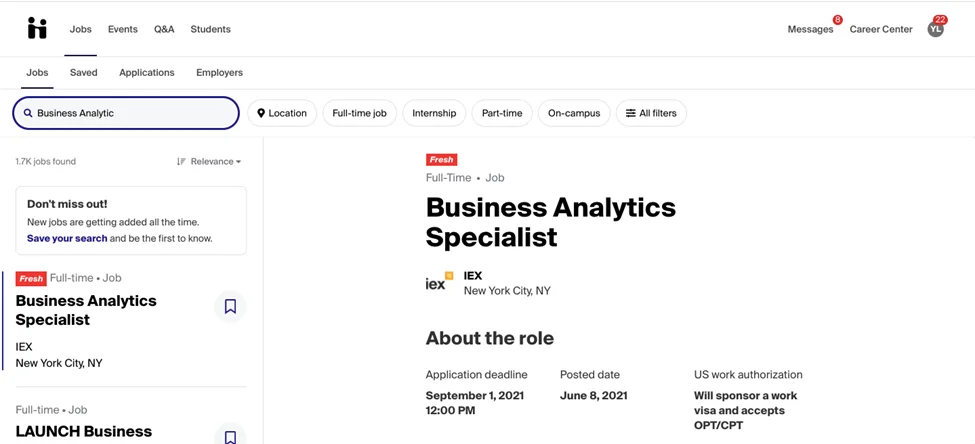Open All filters panel

tap(651, 113)
